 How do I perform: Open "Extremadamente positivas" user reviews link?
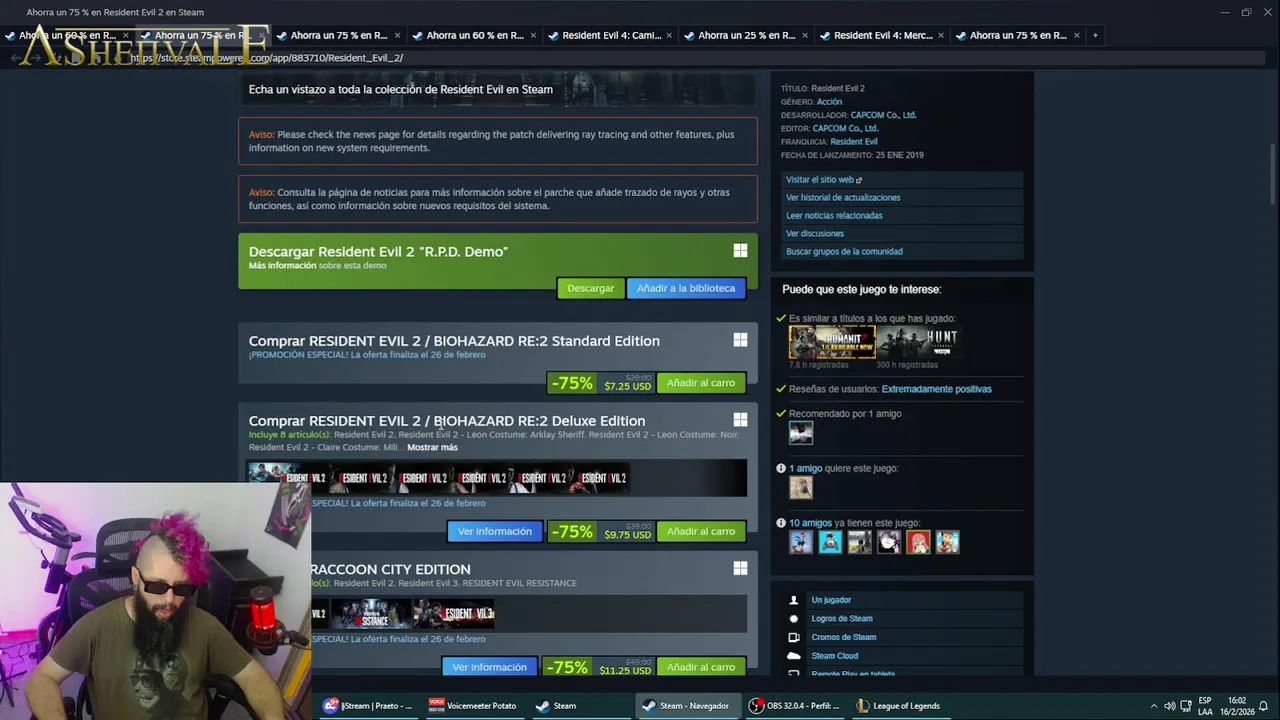tap(936, 389)
